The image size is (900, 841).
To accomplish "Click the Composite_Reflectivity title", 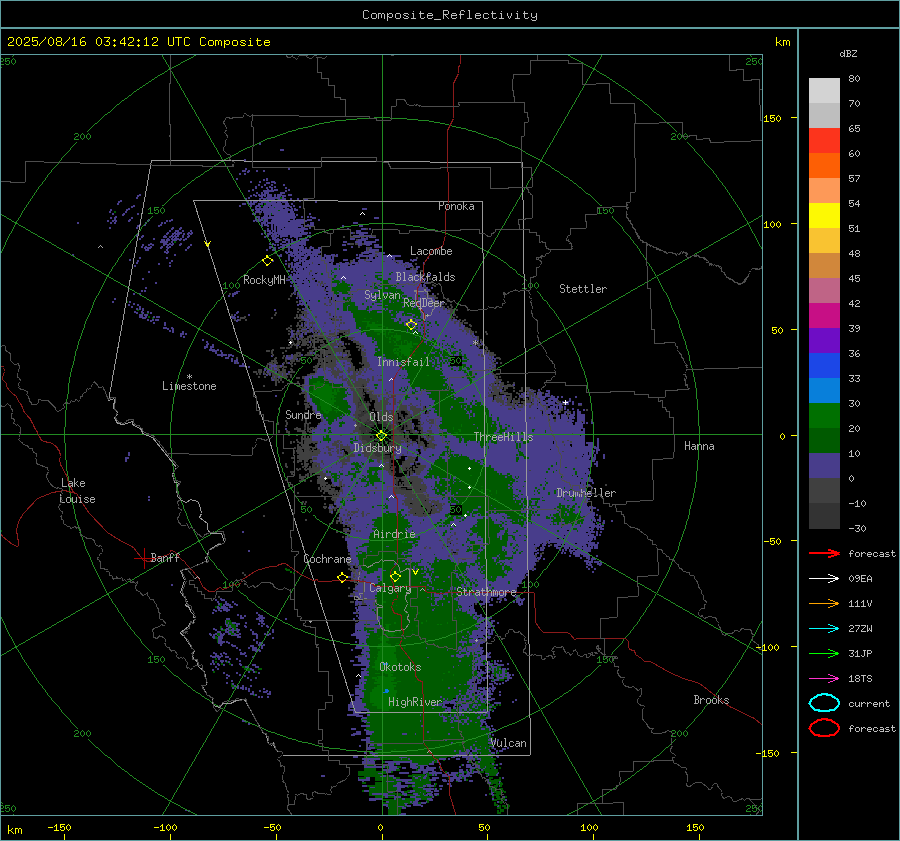I will pyautogui.click(x=450, y=15).
